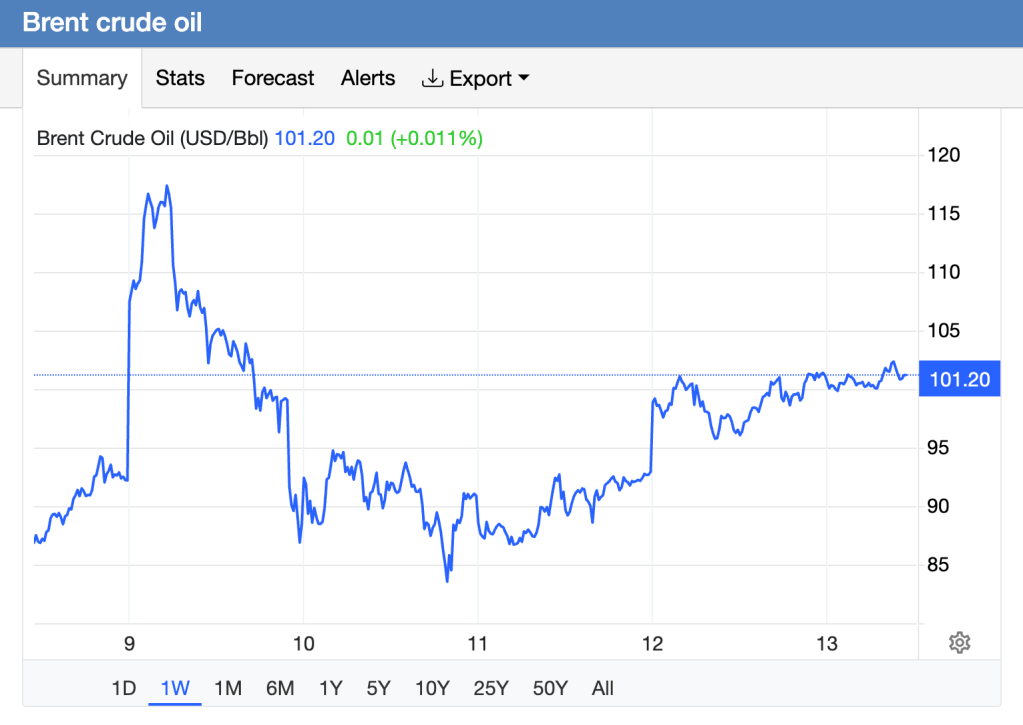Click the Export download icon
This screenshot has width=1023, height=725.
tap(432, 78)
